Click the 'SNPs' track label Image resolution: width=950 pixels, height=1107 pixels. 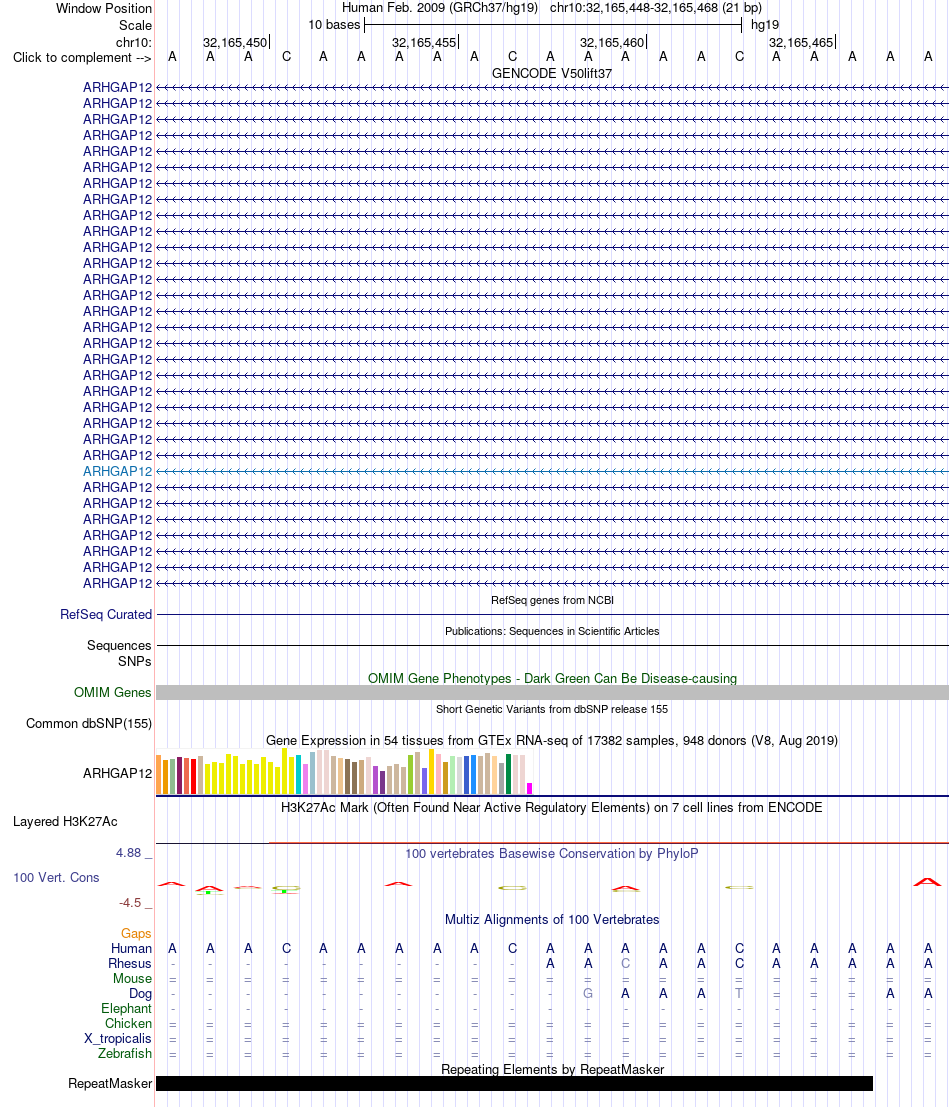point(134,662)
